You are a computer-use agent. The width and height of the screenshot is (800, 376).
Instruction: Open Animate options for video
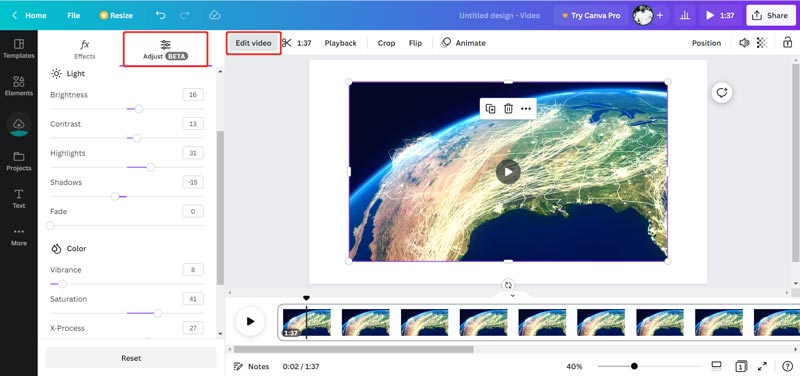click(463, 43)
